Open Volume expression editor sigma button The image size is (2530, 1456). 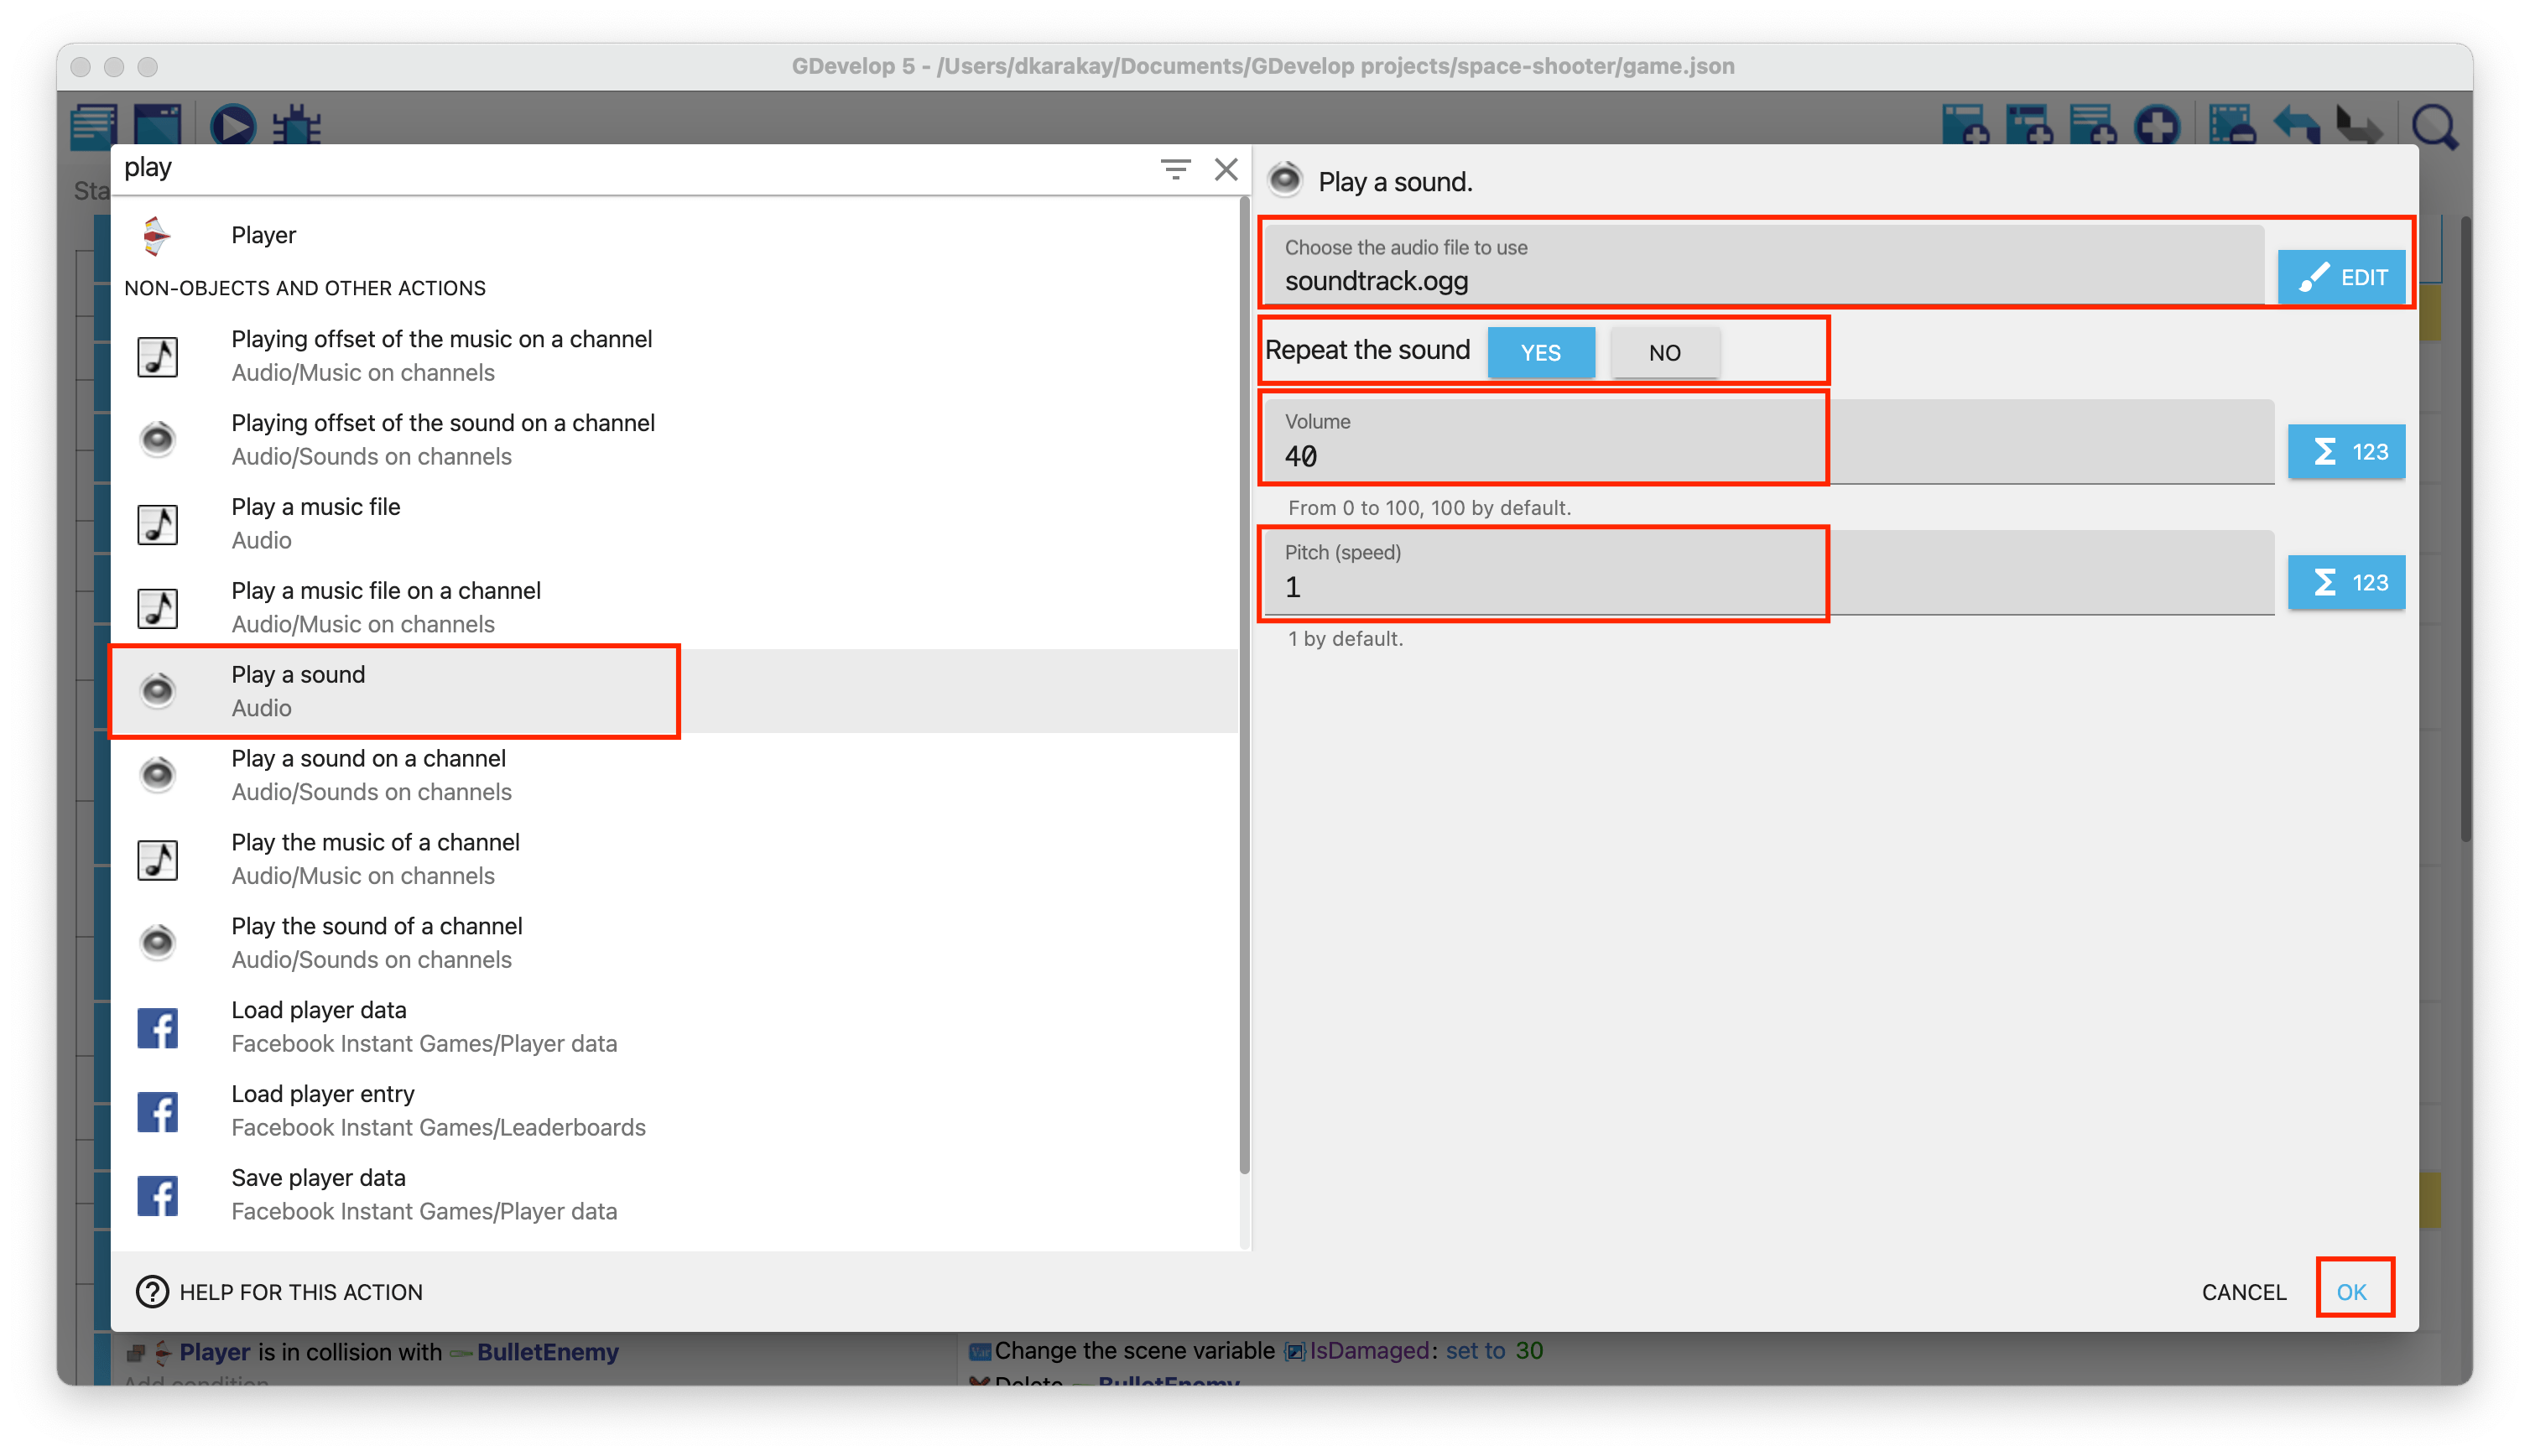[x=2346, y=452]
